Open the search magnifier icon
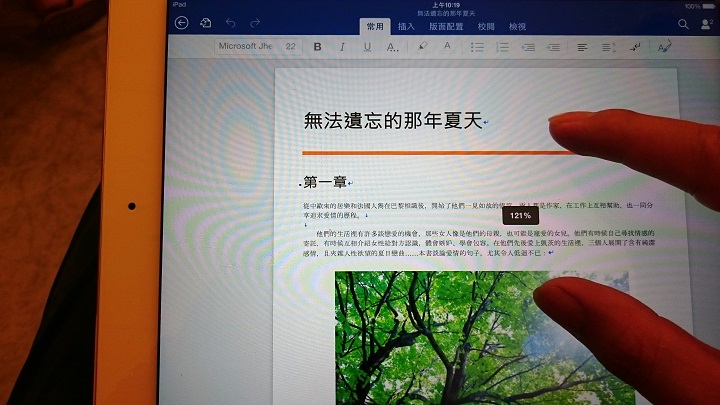This screenshot has height=405, width=720. (683, 24)
